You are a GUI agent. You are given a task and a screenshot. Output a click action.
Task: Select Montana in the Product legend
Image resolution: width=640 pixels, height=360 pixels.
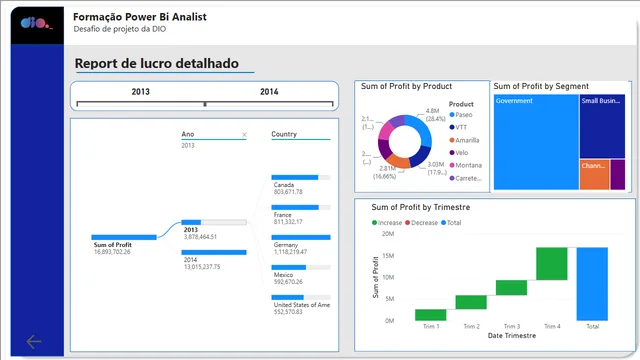click(465, 165)
